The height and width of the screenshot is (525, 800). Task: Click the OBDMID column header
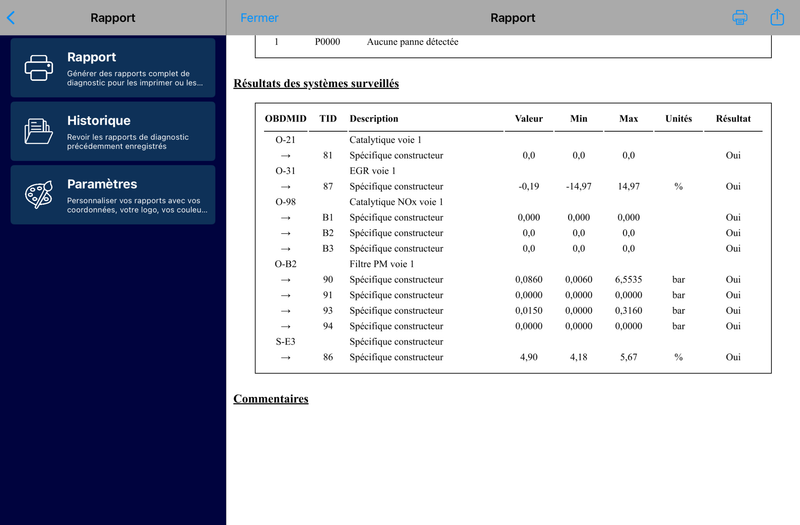(x=285, y=118)
